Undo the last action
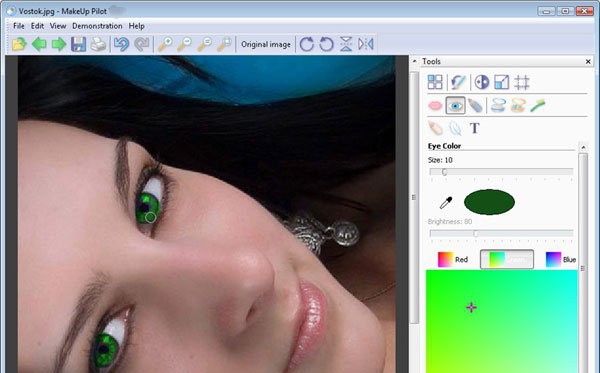Viewport: 600px width, 373px height. point(122,44)
